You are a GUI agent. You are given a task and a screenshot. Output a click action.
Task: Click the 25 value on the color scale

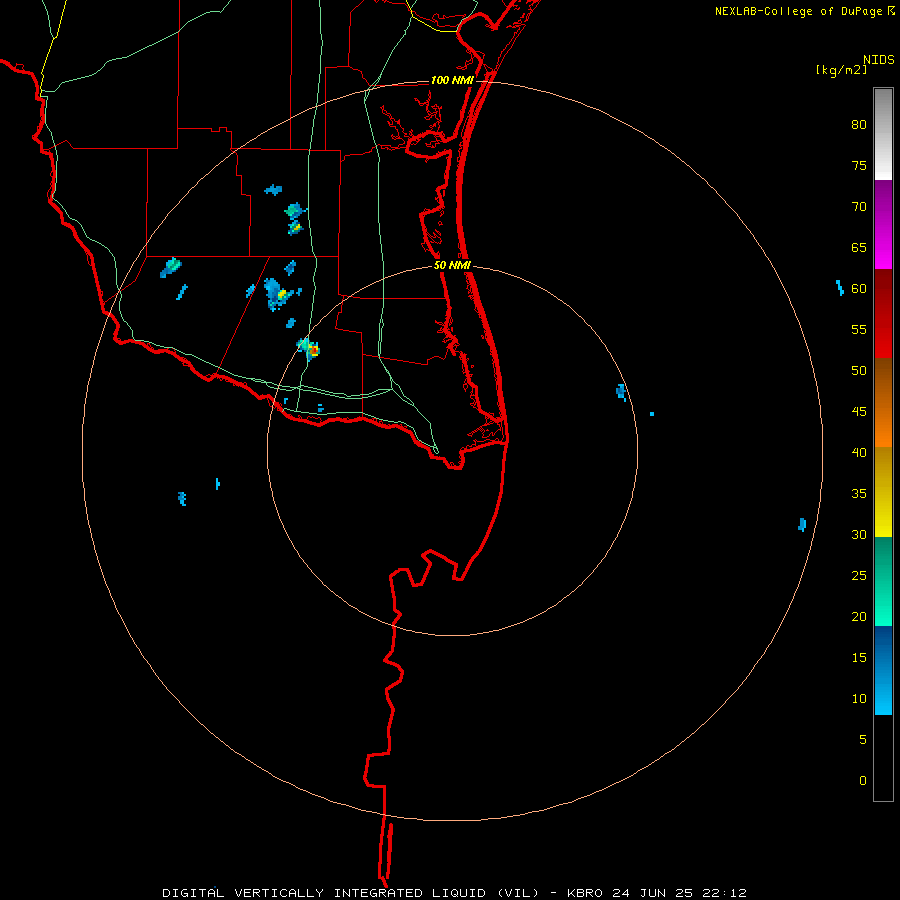pos(859,576)
